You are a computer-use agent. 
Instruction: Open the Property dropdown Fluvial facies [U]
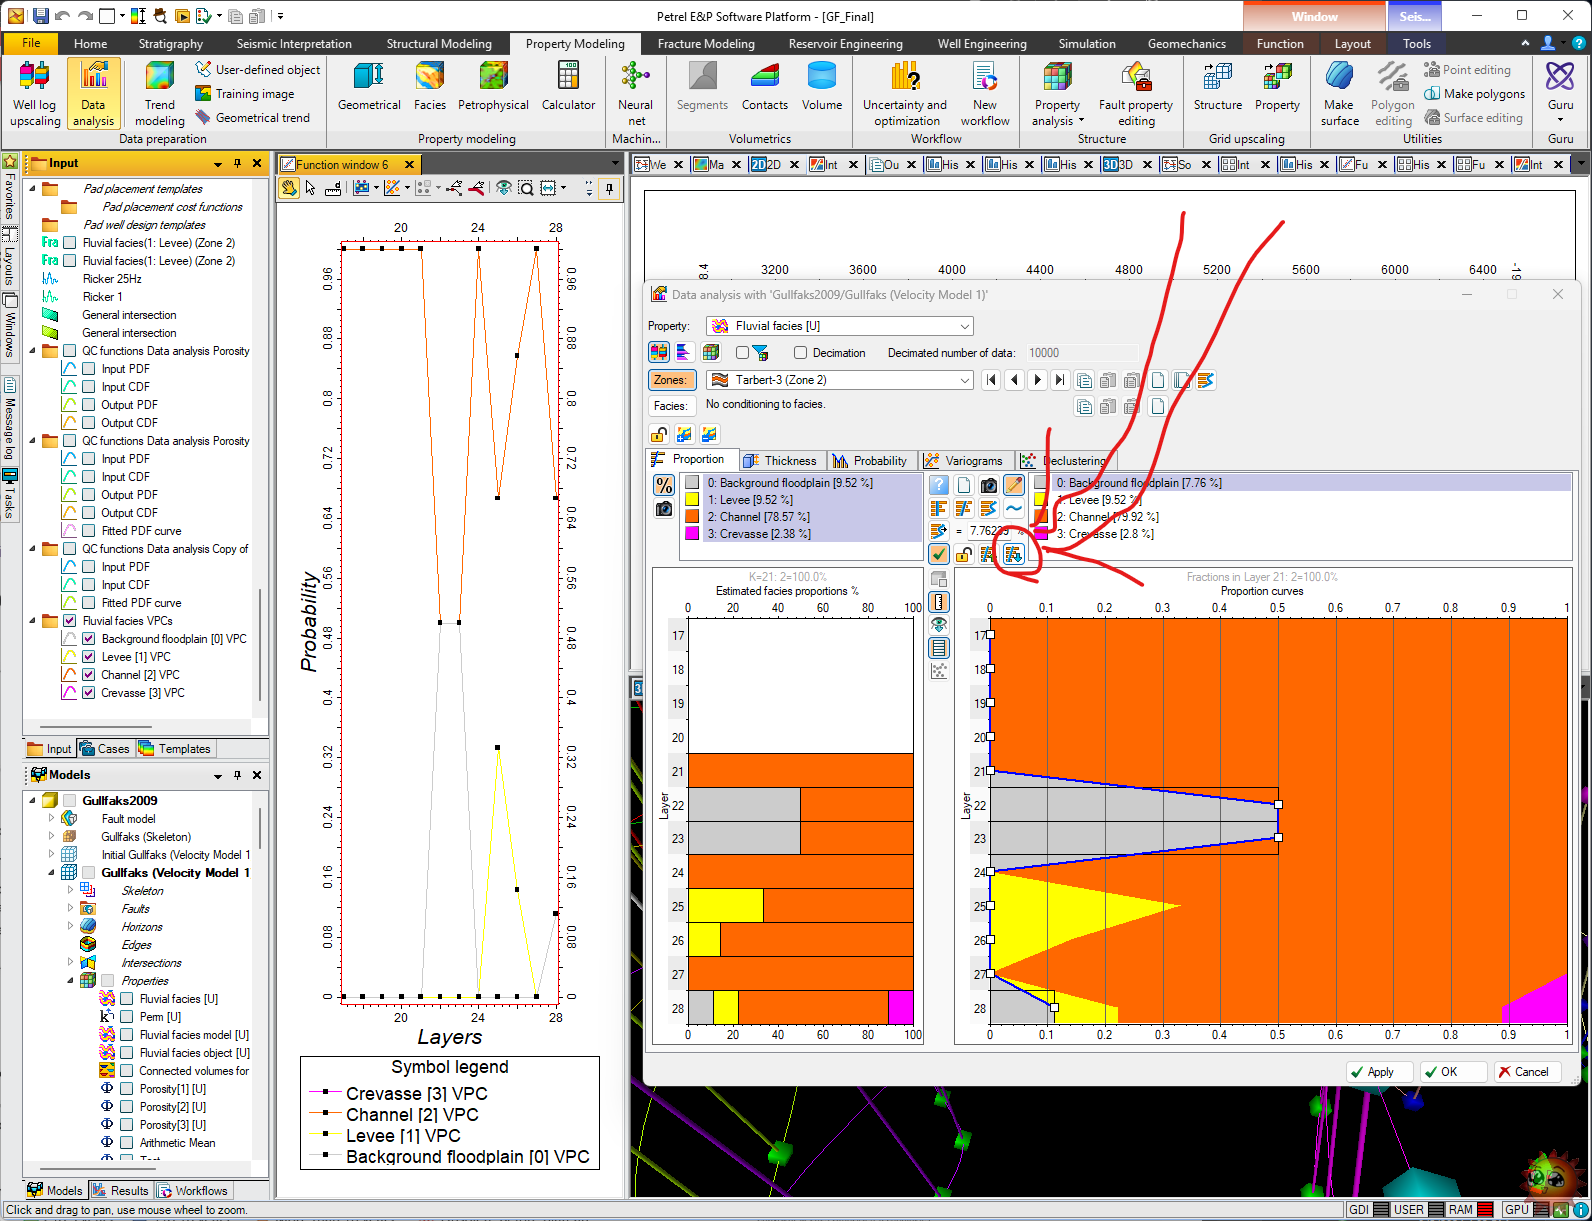[x=840, y=326]
